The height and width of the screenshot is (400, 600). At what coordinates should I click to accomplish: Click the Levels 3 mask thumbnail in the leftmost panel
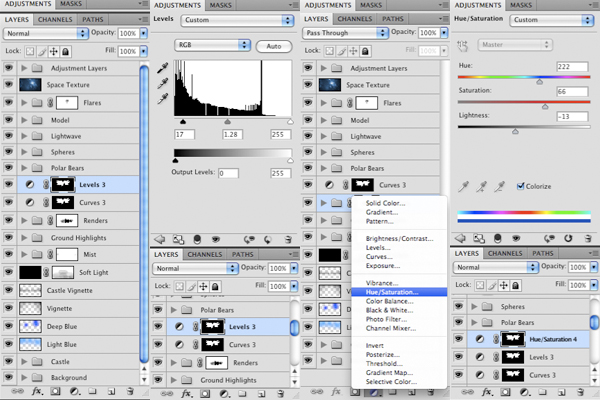(63, 184)
